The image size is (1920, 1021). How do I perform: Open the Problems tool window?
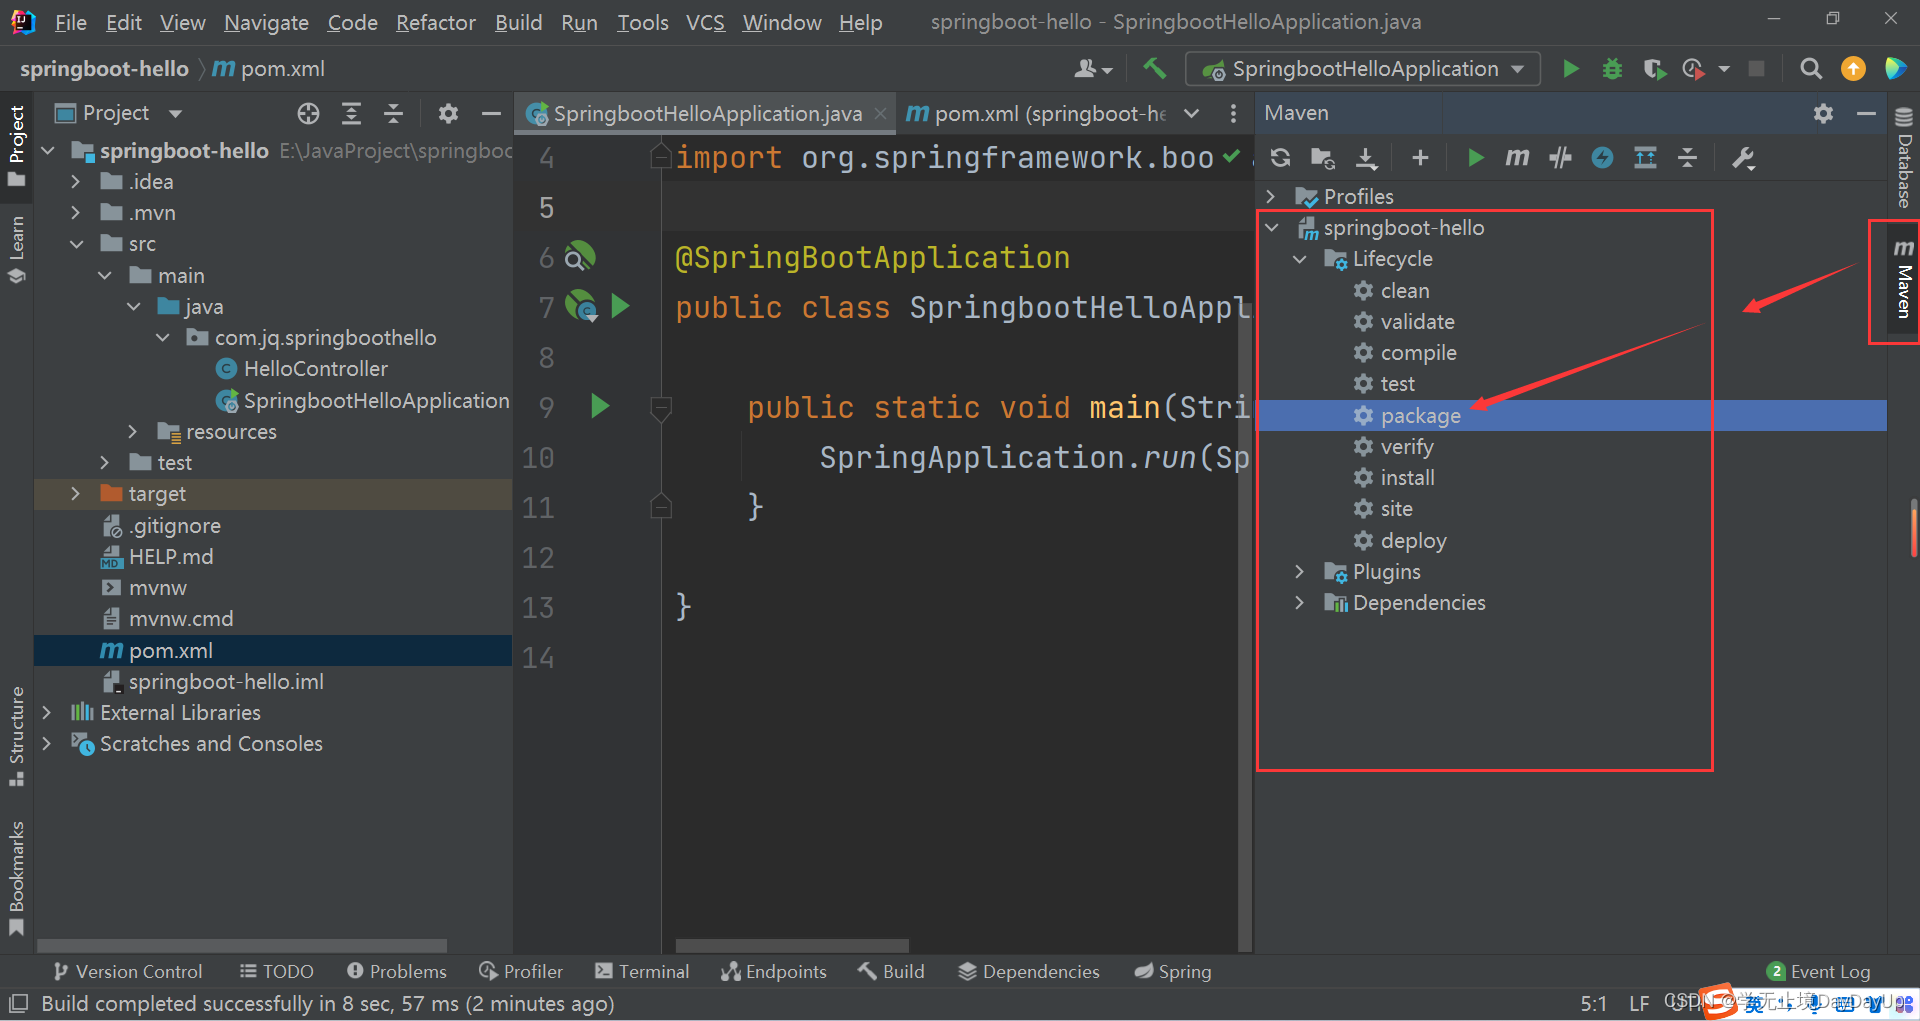click(x=396, y=971)
